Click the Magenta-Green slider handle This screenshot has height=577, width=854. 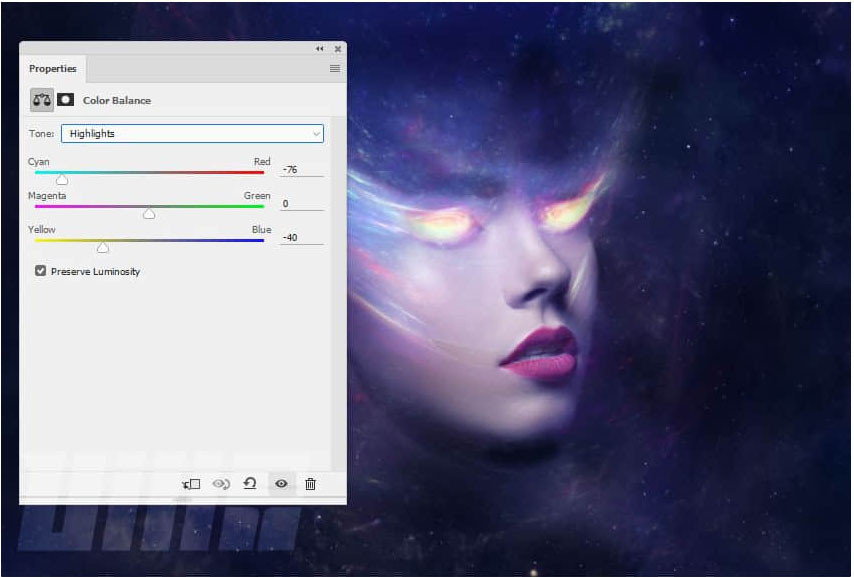point(149,213)
